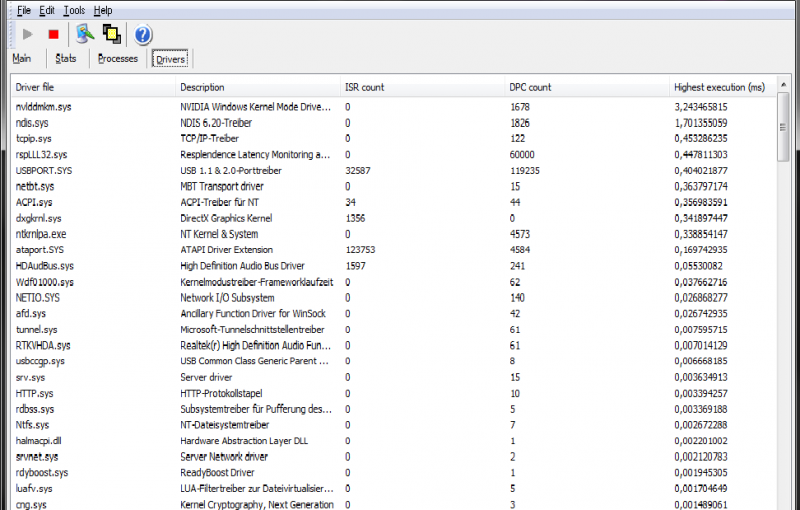Click the MBT Transport driver description
This screenshot has height=510, width=800.
(x=222, y=186)
